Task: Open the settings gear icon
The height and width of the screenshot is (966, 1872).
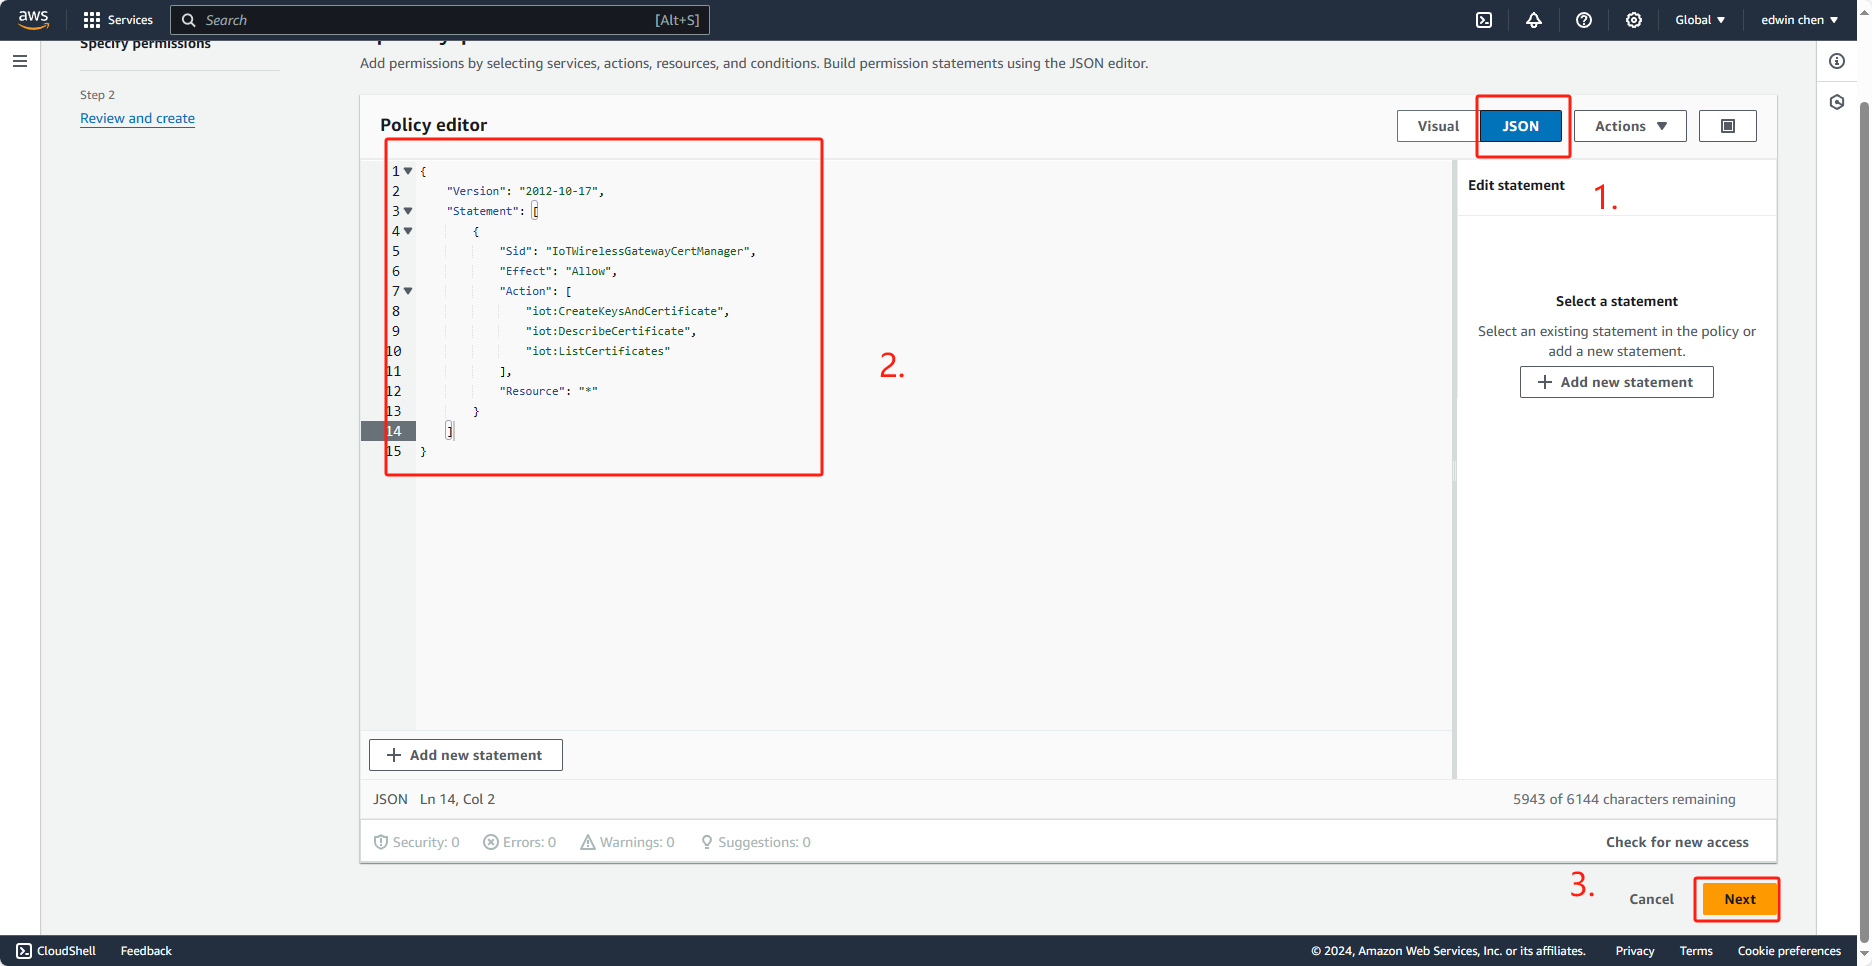Action: click(x=1634, y=20)
